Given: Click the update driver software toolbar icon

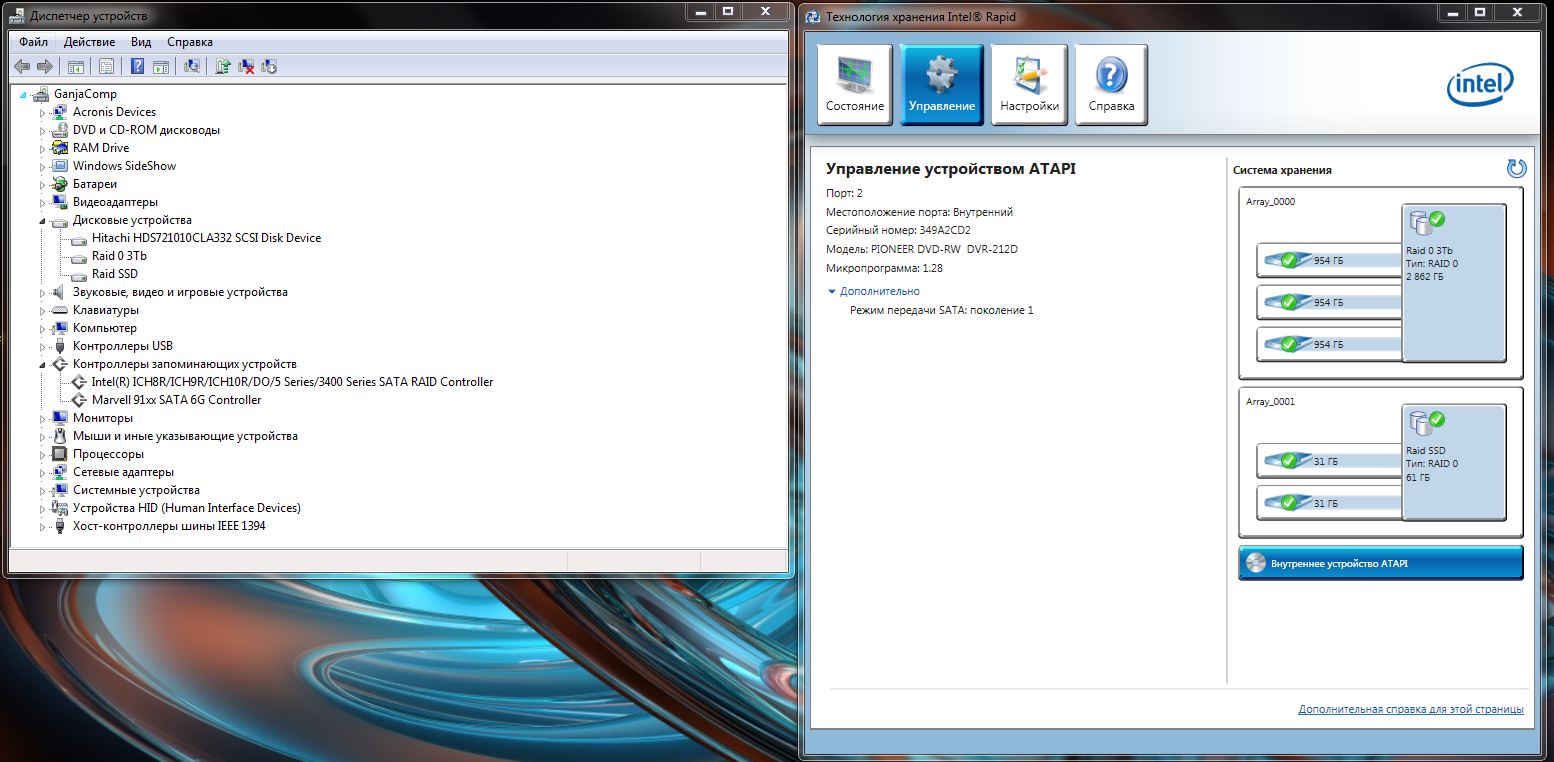Looking at the screenshot, I should (x=223, y=66).
